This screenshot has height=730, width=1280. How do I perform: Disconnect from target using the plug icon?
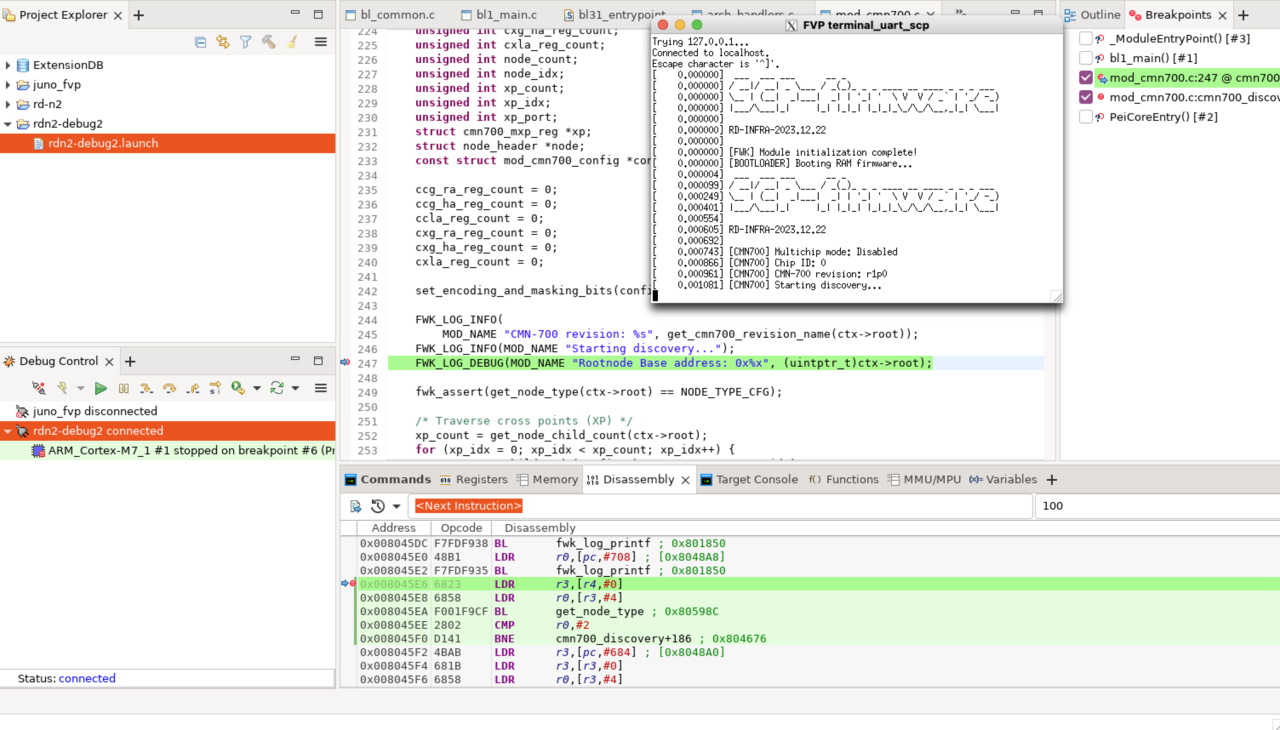click(38, 388)
